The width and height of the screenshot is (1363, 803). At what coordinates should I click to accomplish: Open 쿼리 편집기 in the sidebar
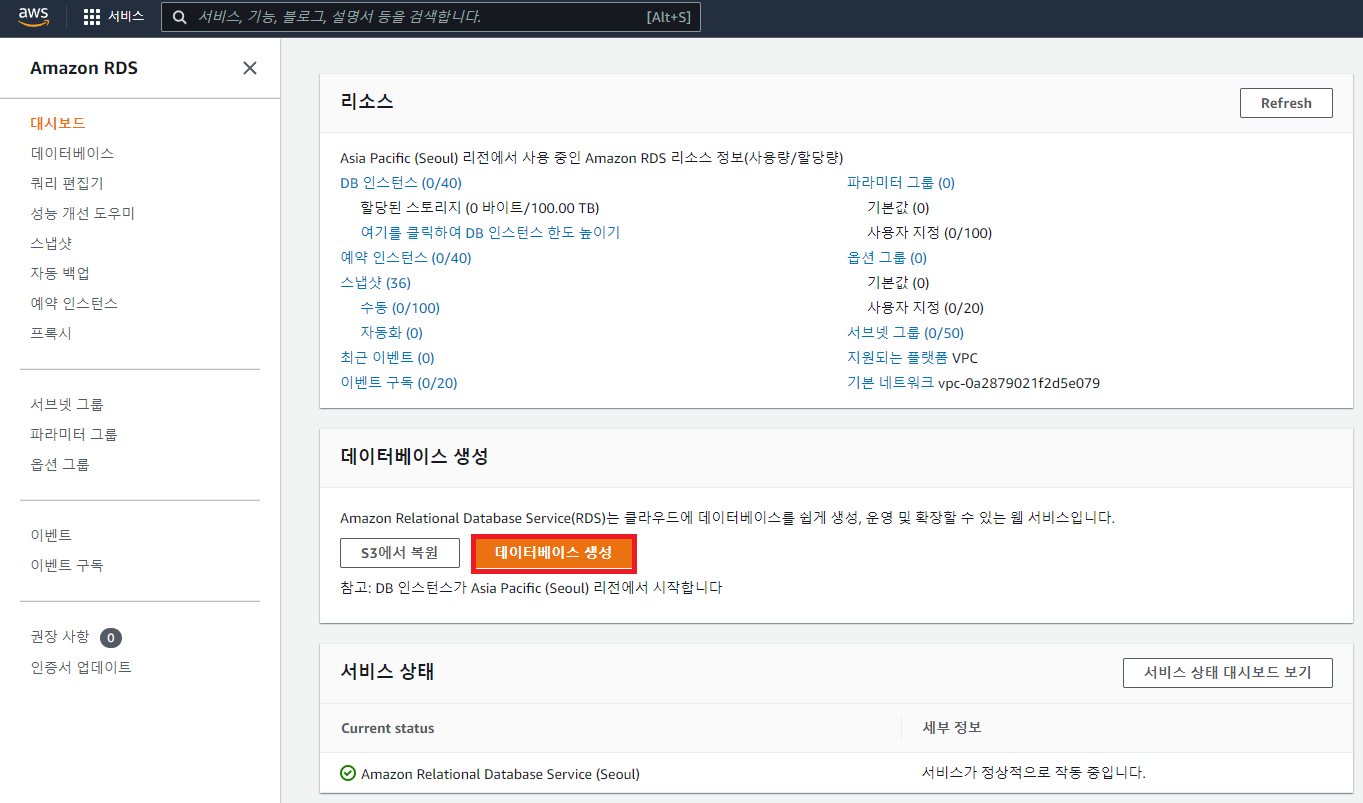pyautogui.click(x=67, y=183)
